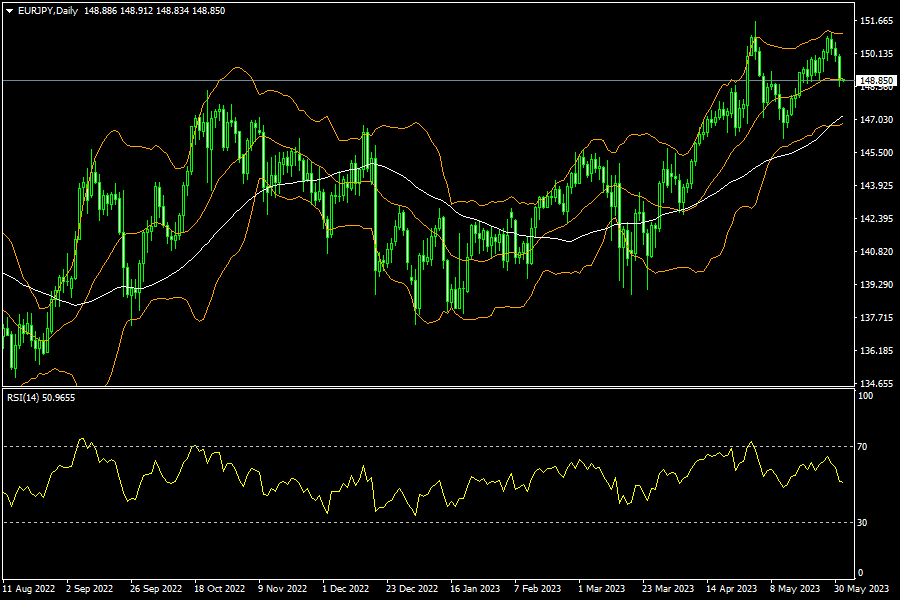Select the 139.290 price scale value
The height and width of the screenshot is (600, 900).
click(876, 285)
